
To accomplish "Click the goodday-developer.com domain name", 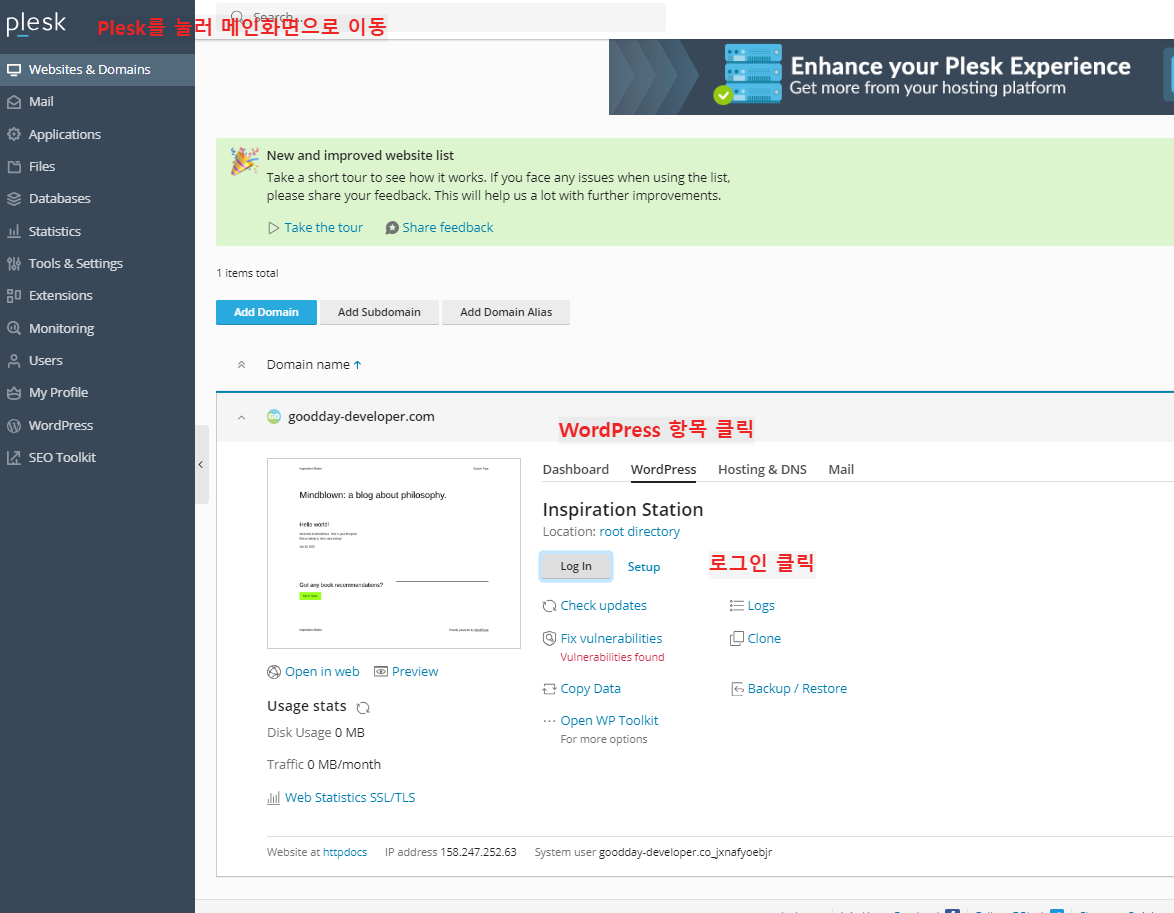I will (x=361, y=416).
